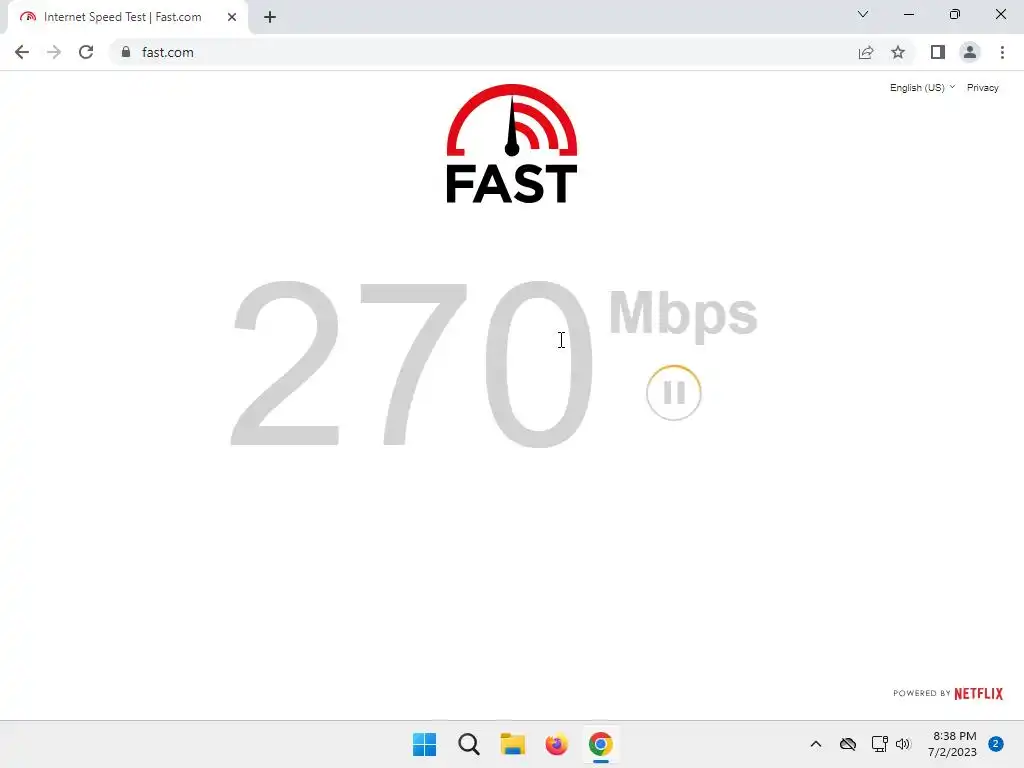1024x768 pixels.
Task: Open a new browser tab
Action: [x=270, y=17]
